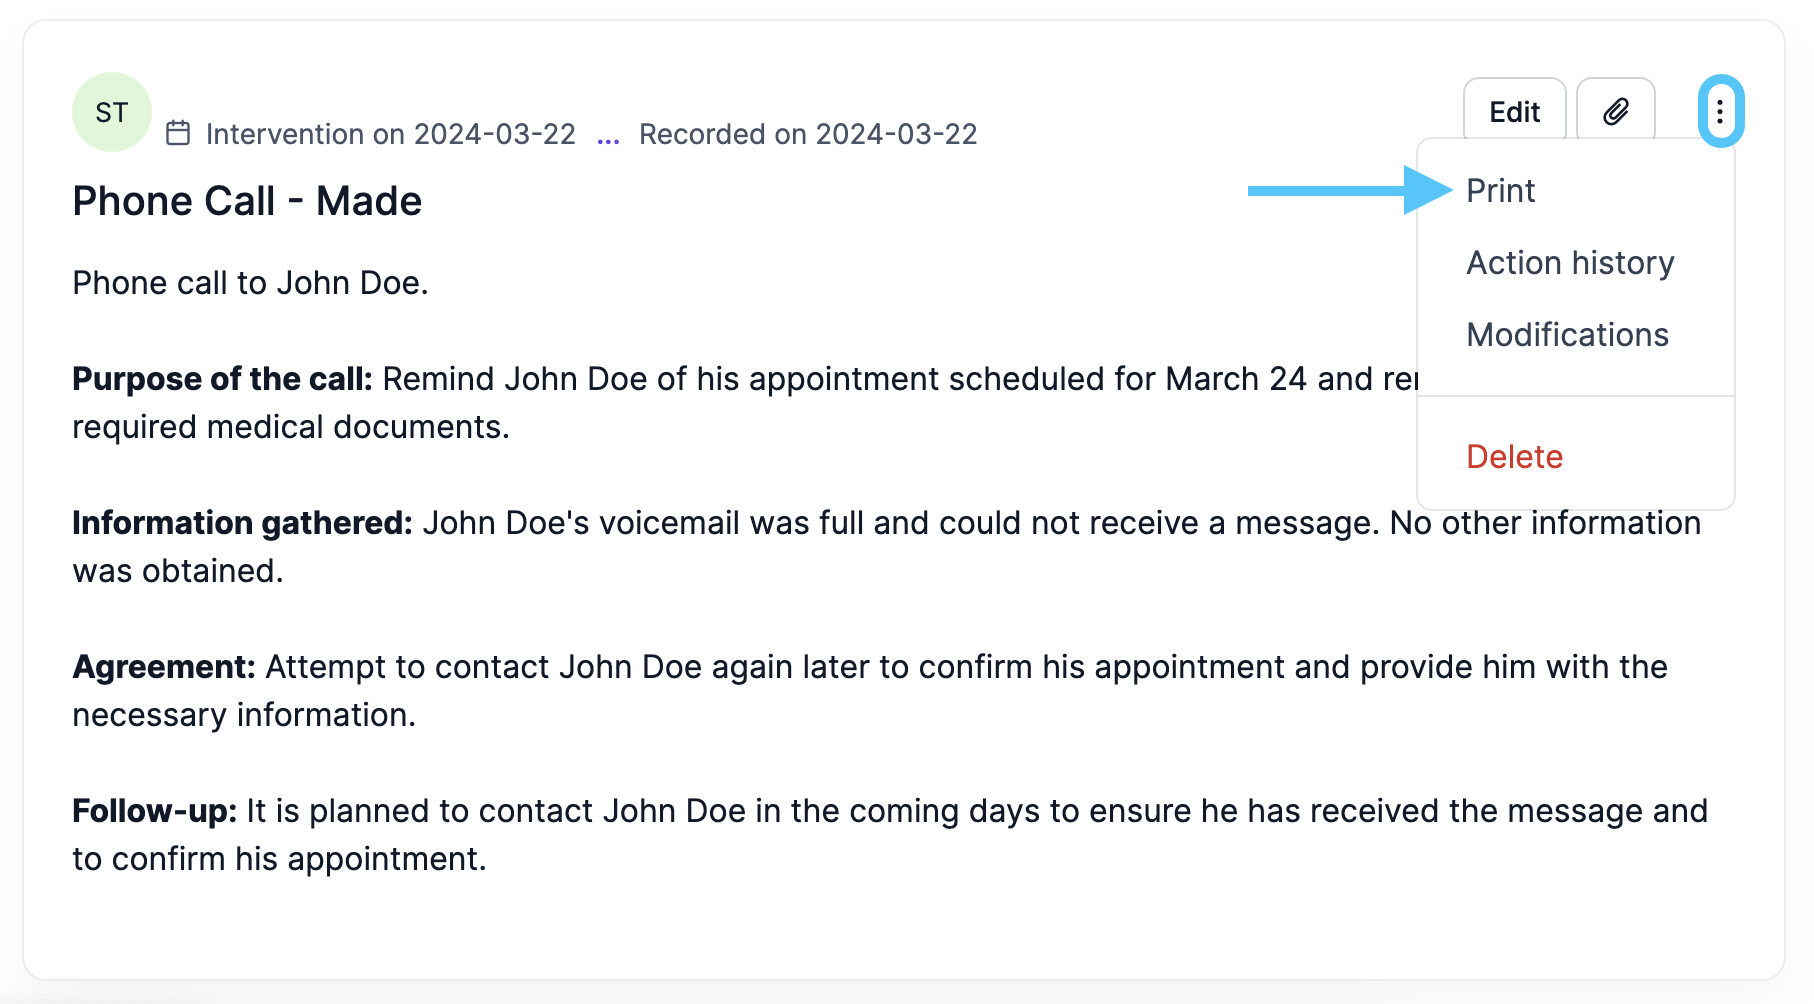Image resolution: width=1814 pixels, height=1004 pixels.
Task: Expand the purple ellipsis between dates
Action: click(608, 137)
